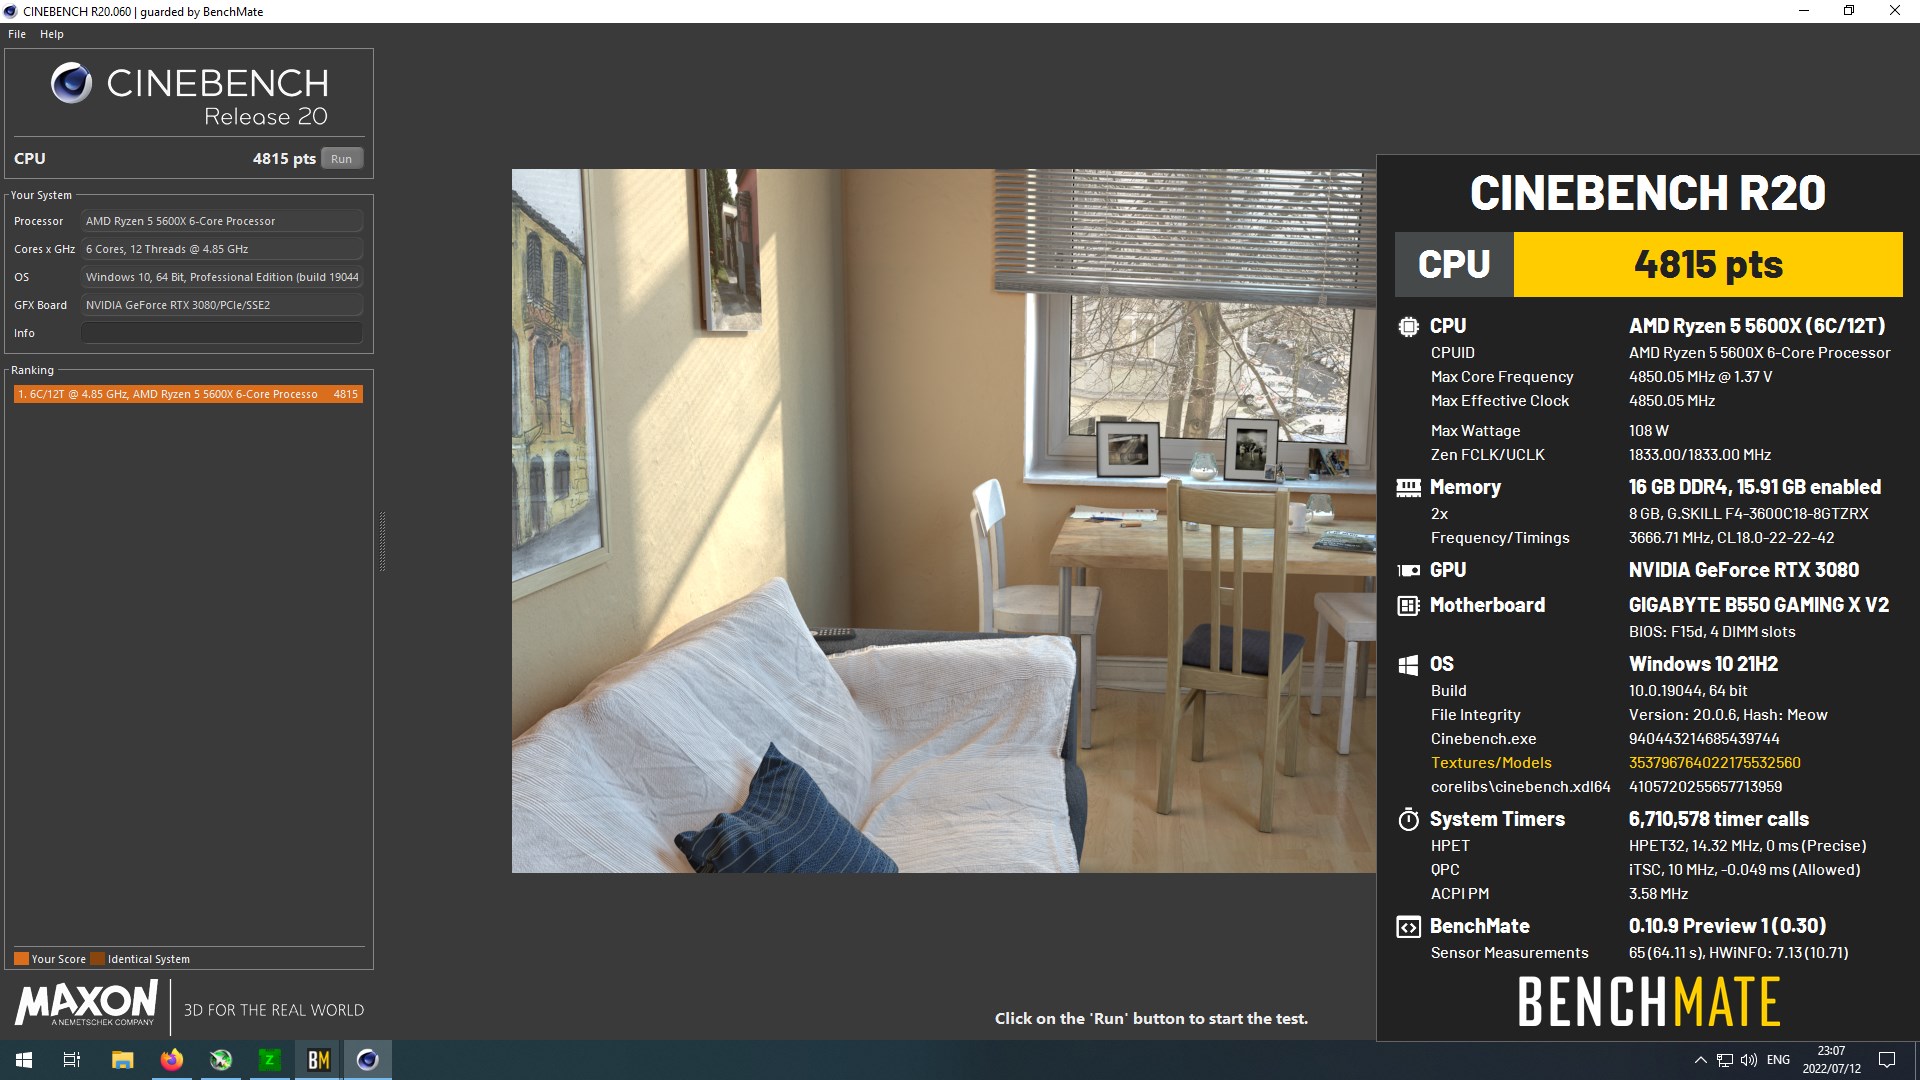
Task: Click the Memory icon in BenchMate panel
Action: tap(1408, 487)
